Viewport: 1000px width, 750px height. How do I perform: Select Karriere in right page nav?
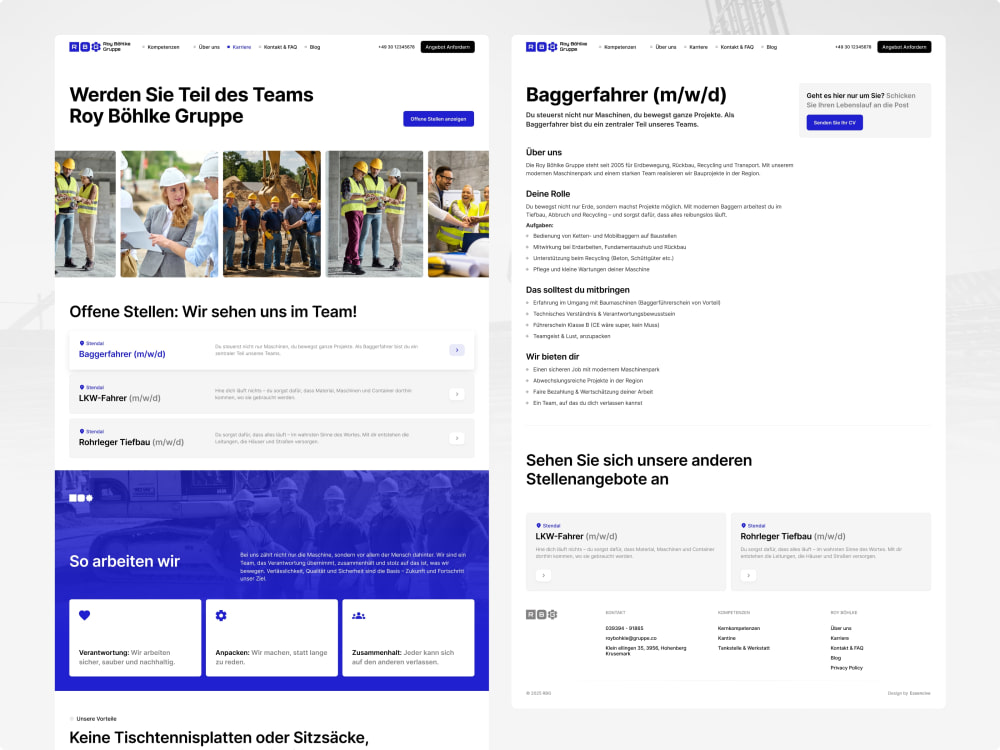coord(698,47)
